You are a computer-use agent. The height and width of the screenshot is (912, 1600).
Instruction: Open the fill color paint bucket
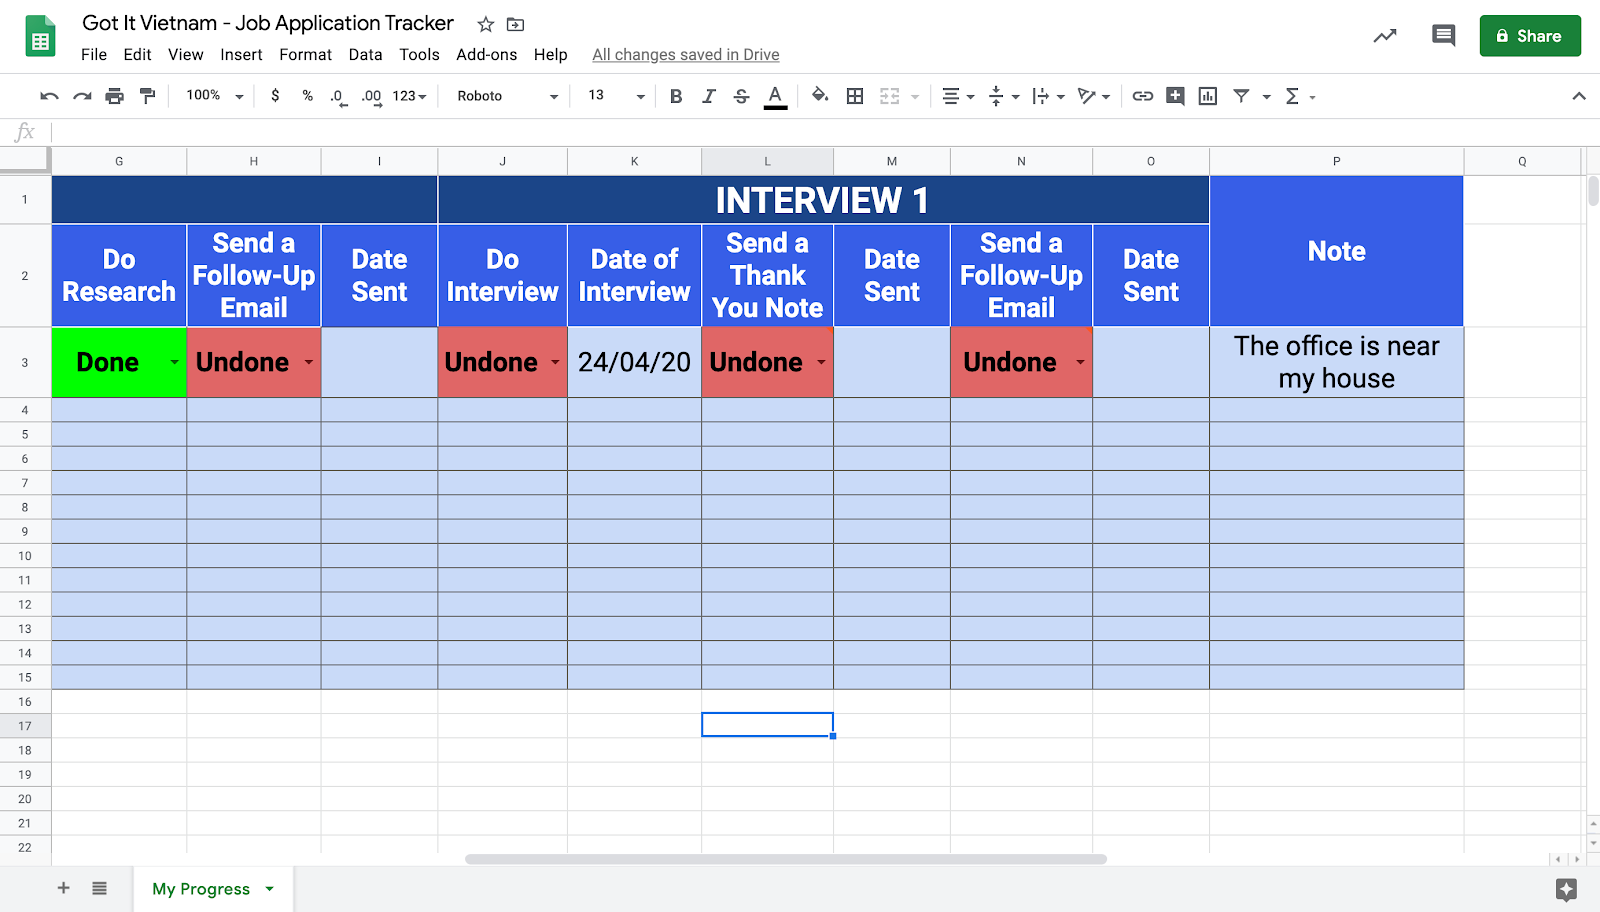[820, 96]
